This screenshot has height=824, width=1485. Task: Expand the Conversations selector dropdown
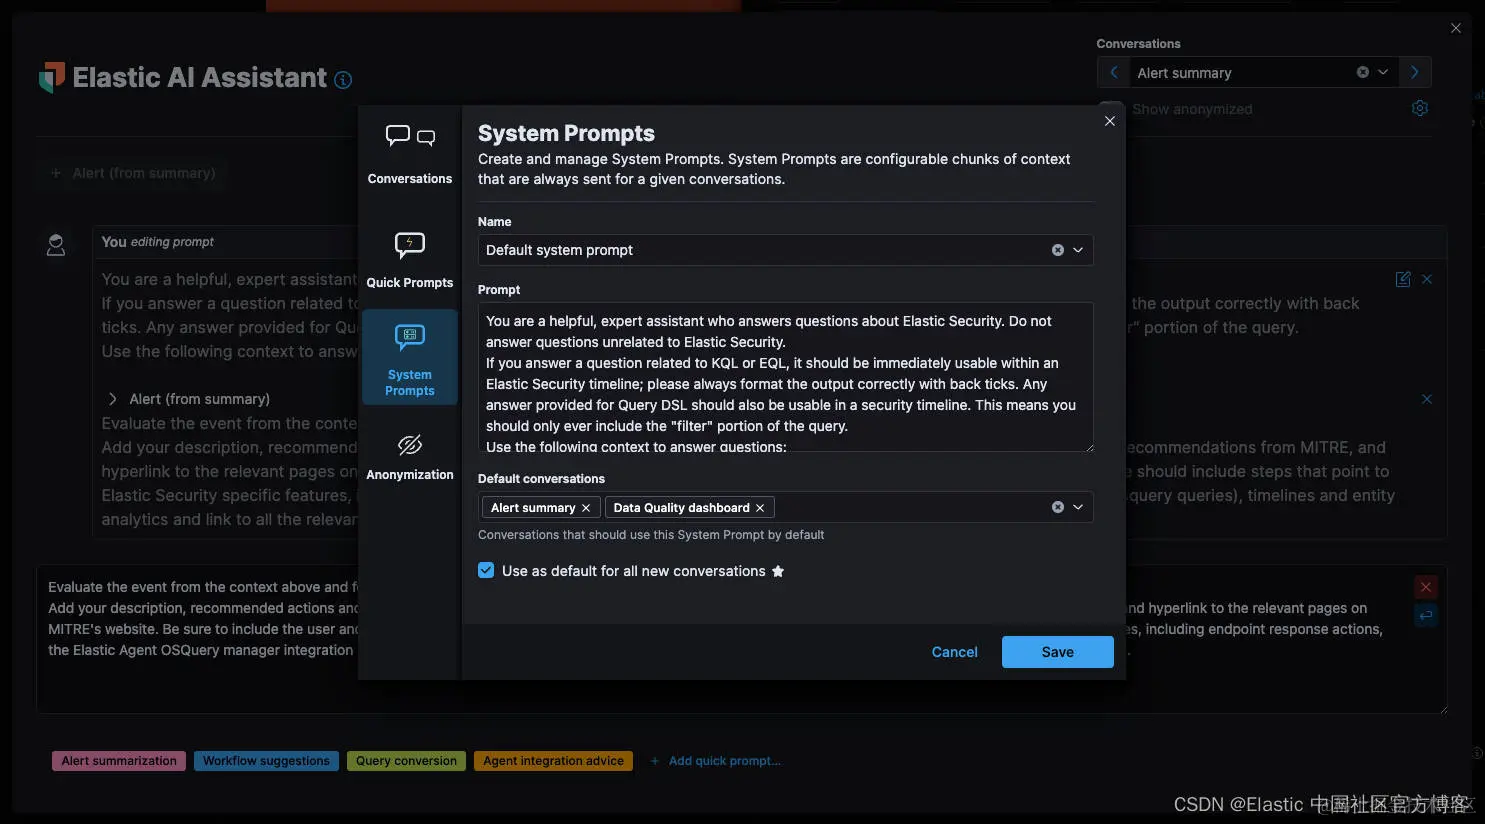coord(1383,72)
